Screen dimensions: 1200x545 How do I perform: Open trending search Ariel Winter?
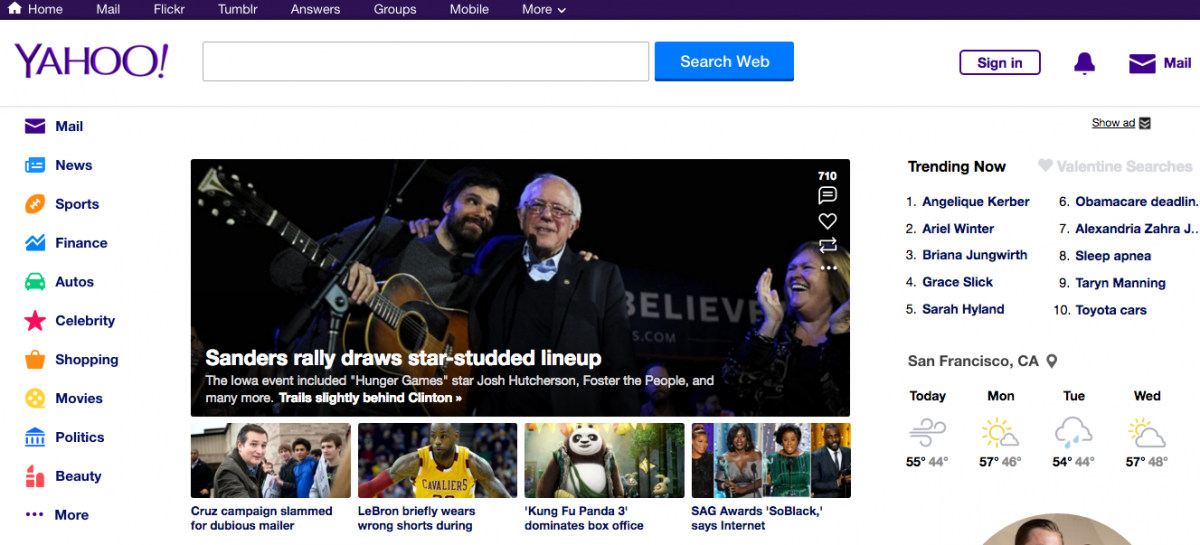(958, 229)
